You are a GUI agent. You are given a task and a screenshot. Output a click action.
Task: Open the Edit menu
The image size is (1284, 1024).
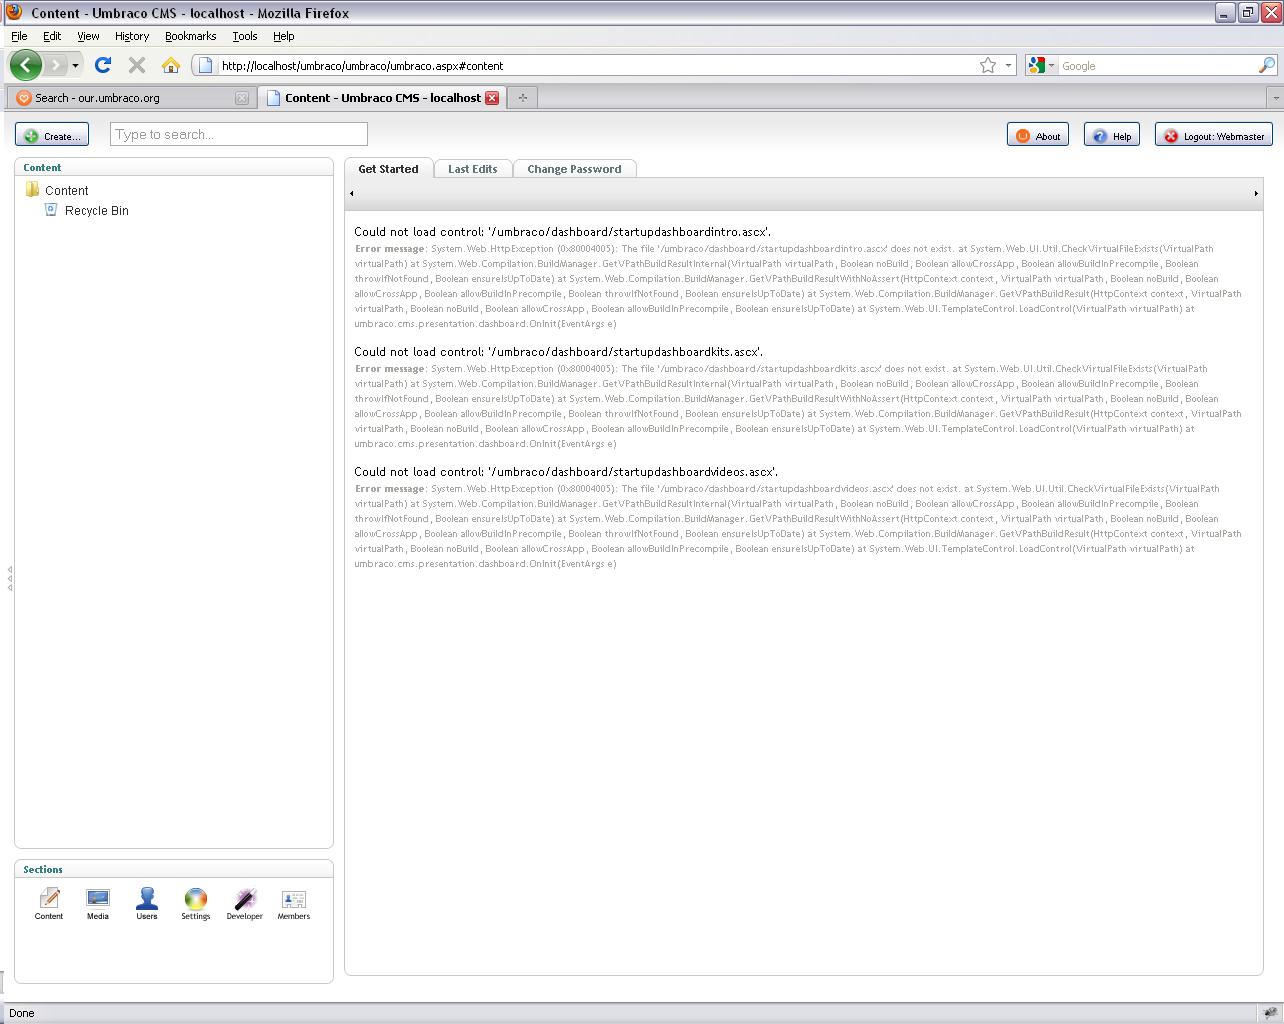coord(52,36)
